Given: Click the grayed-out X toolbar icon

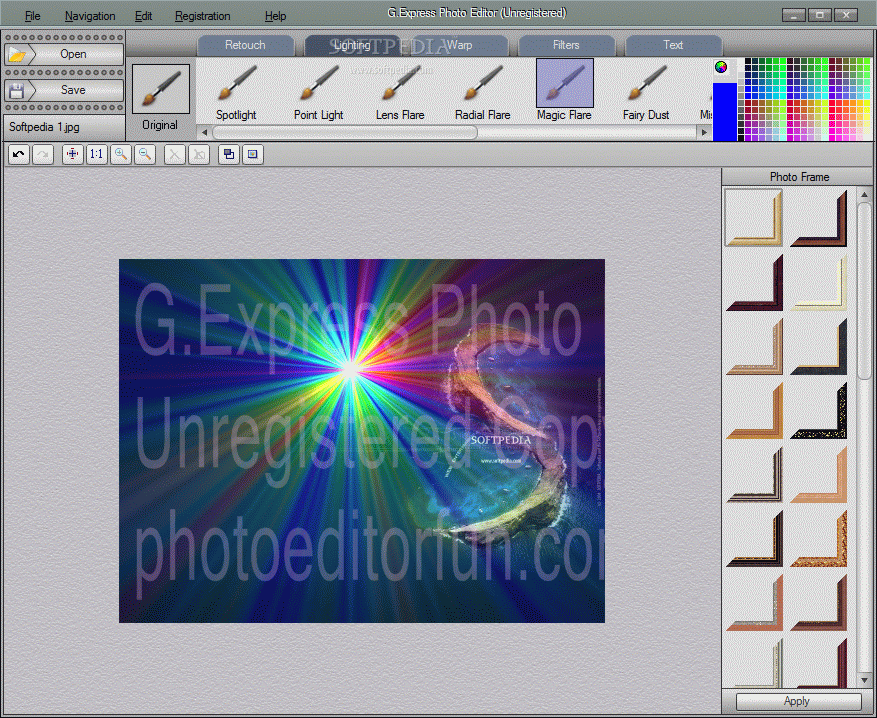Looking at the screenshot, I should coord(175,154).
